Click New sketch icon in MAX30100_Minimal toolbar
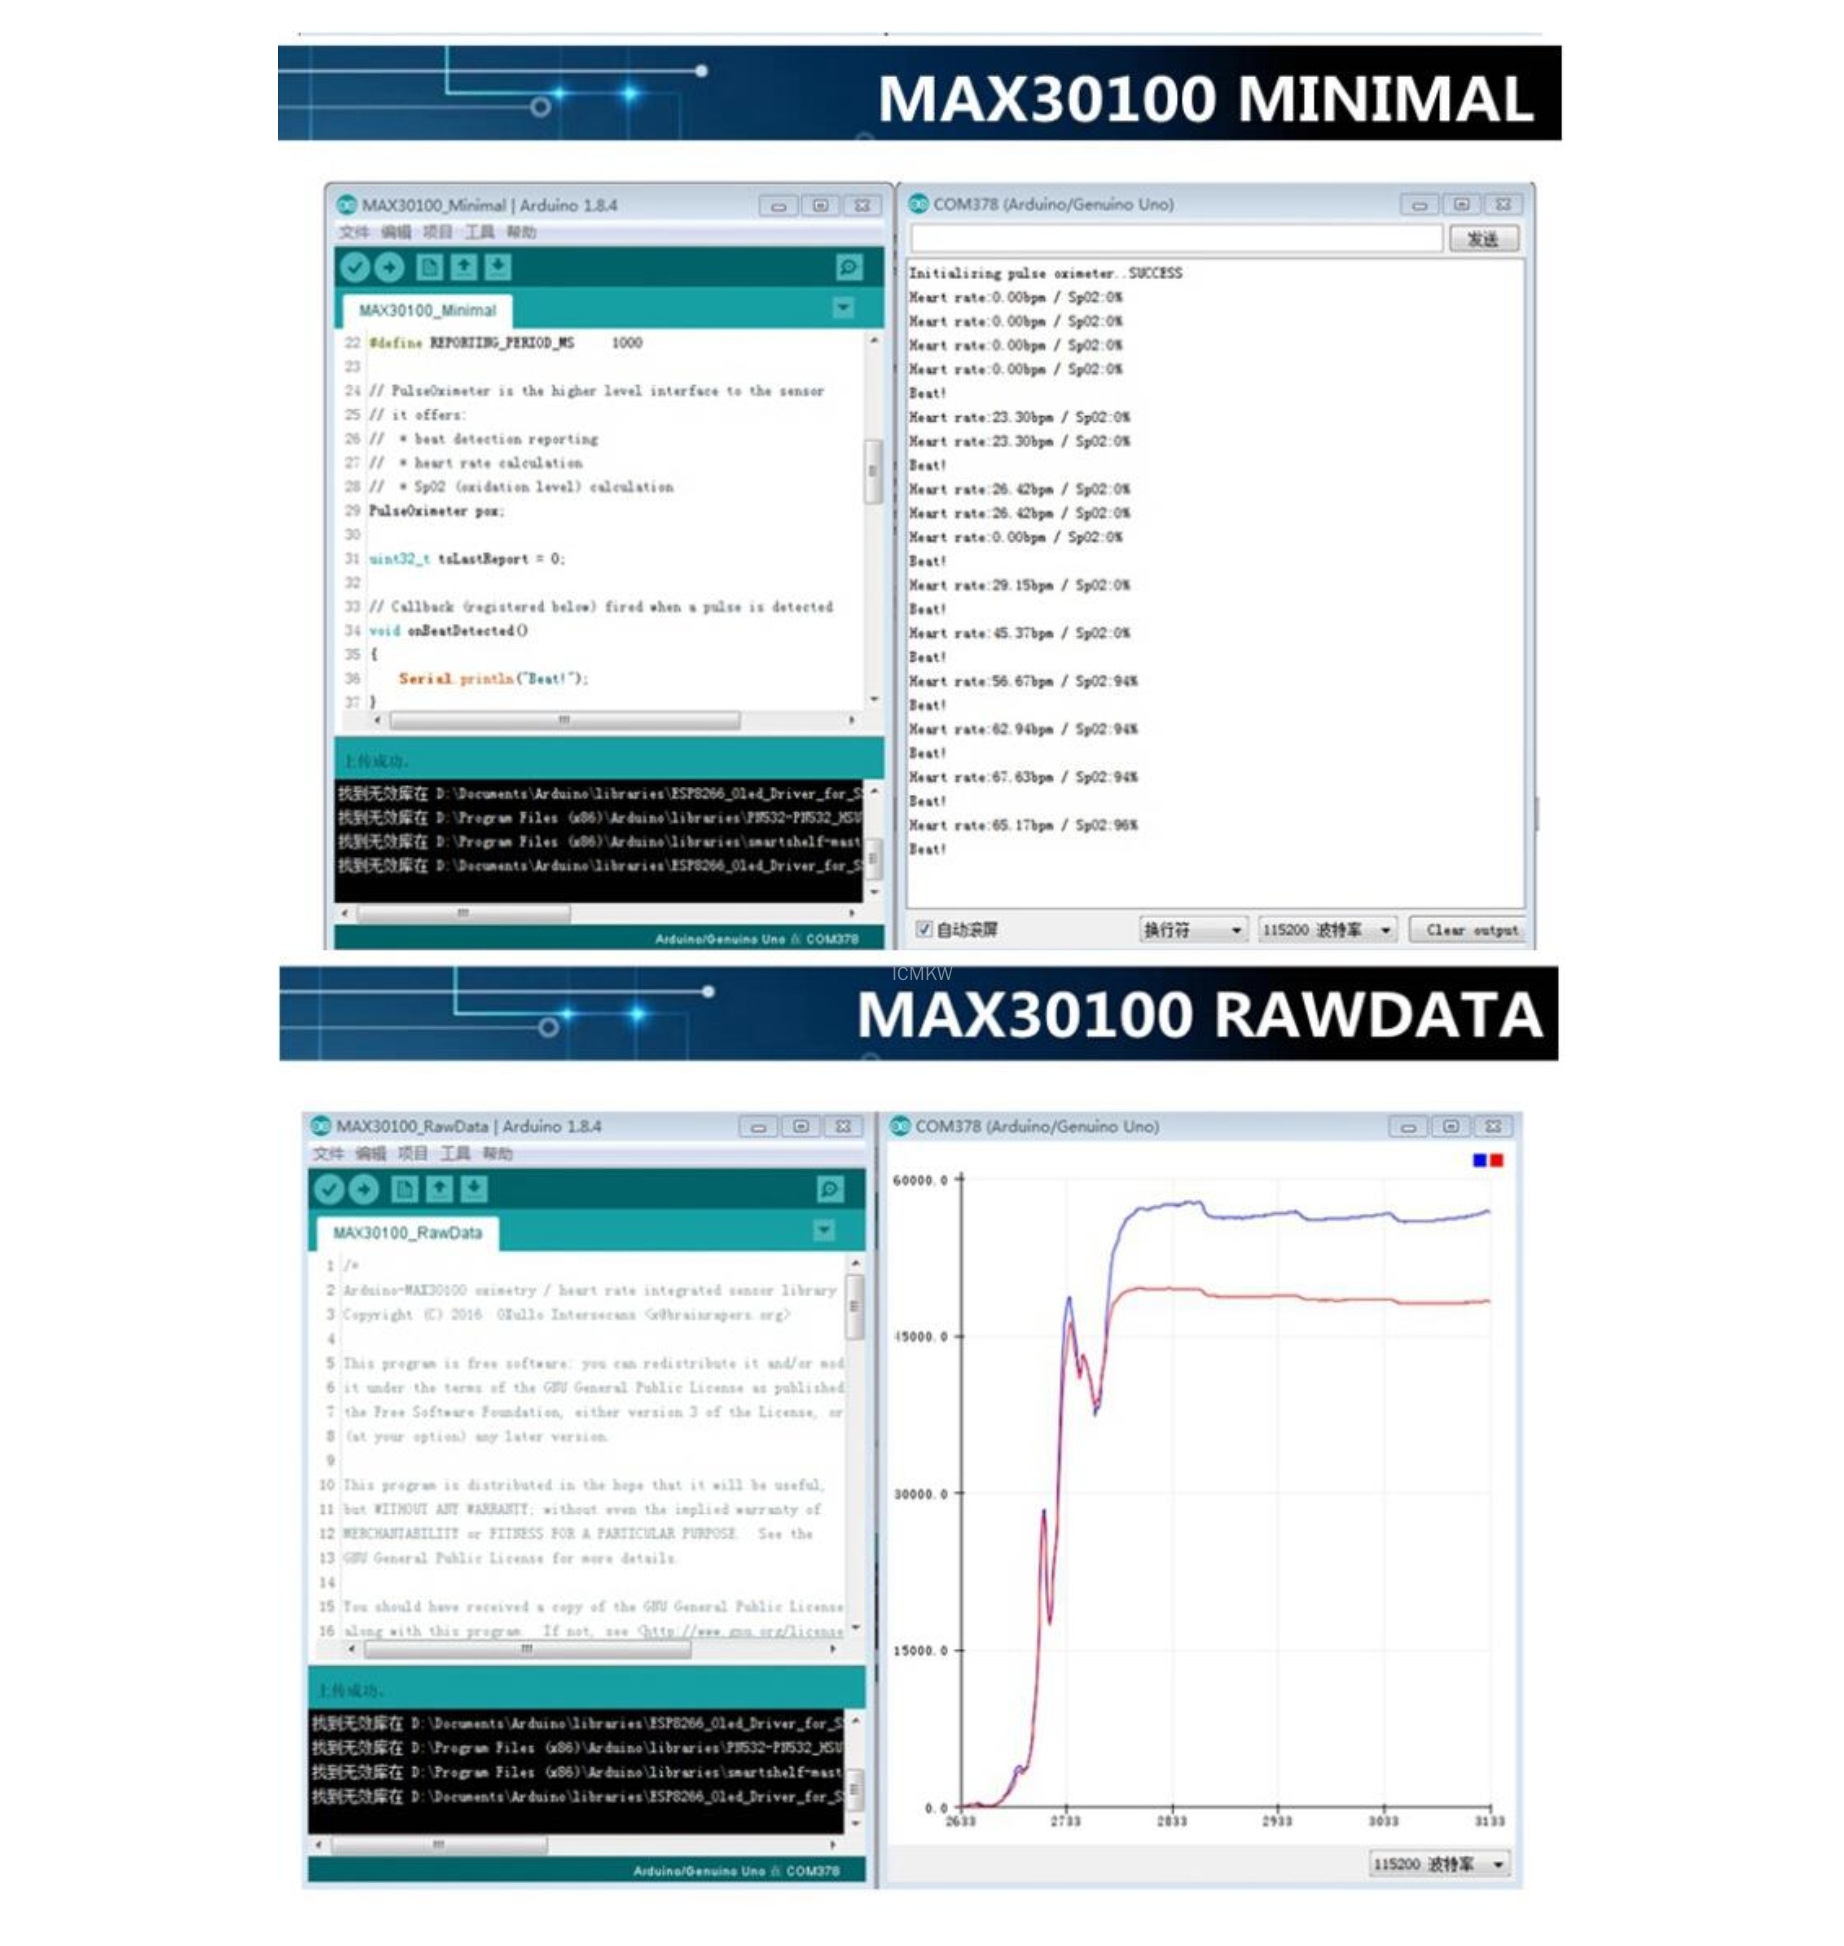This screenshot has width=1844, height=1946. [x=430, y=267]
